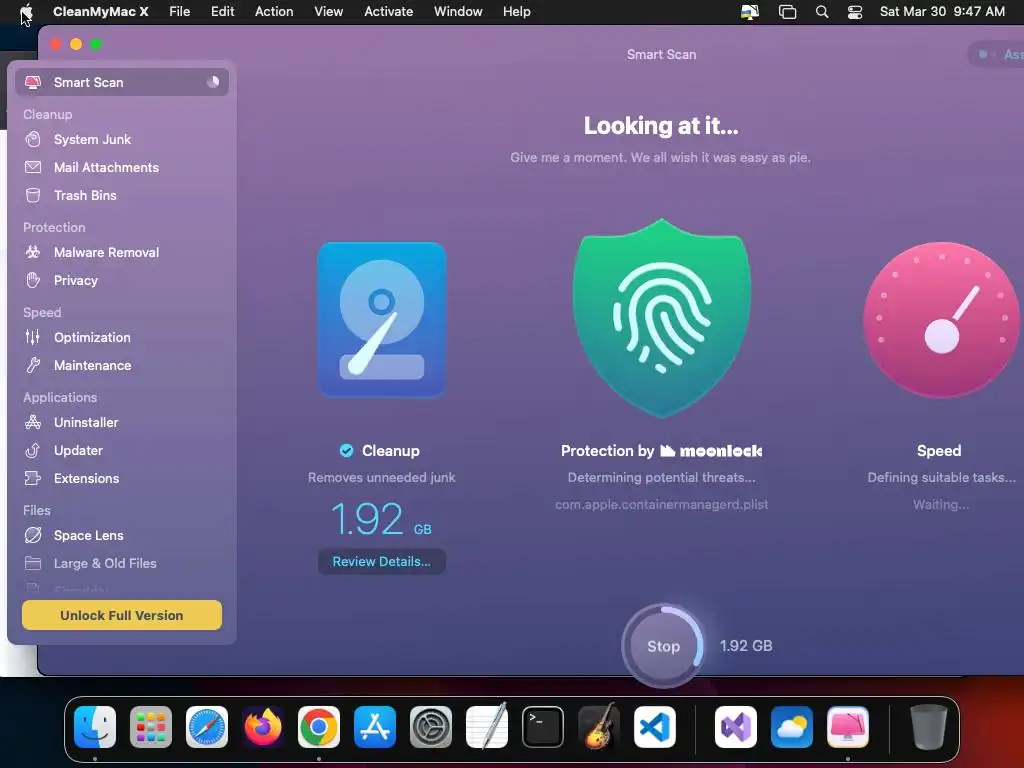Launch Terminal from the Dock
This screenshot has height=768, width=1024.
pos(543,727)
